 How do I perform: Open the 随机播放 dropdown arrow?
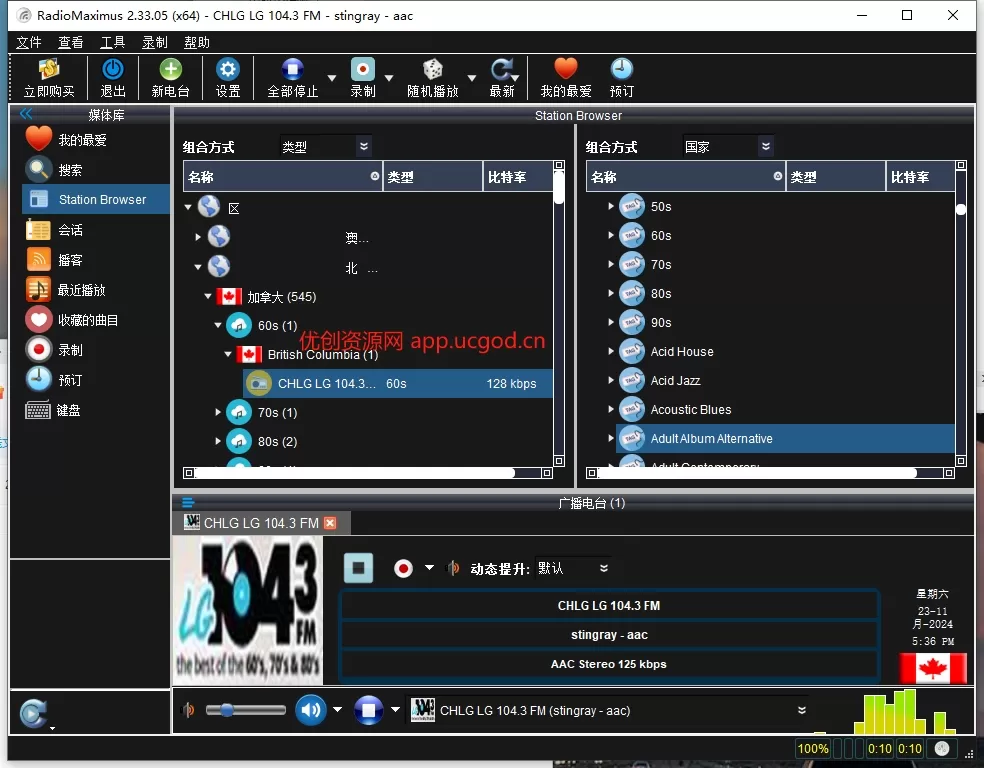(471, 78)
